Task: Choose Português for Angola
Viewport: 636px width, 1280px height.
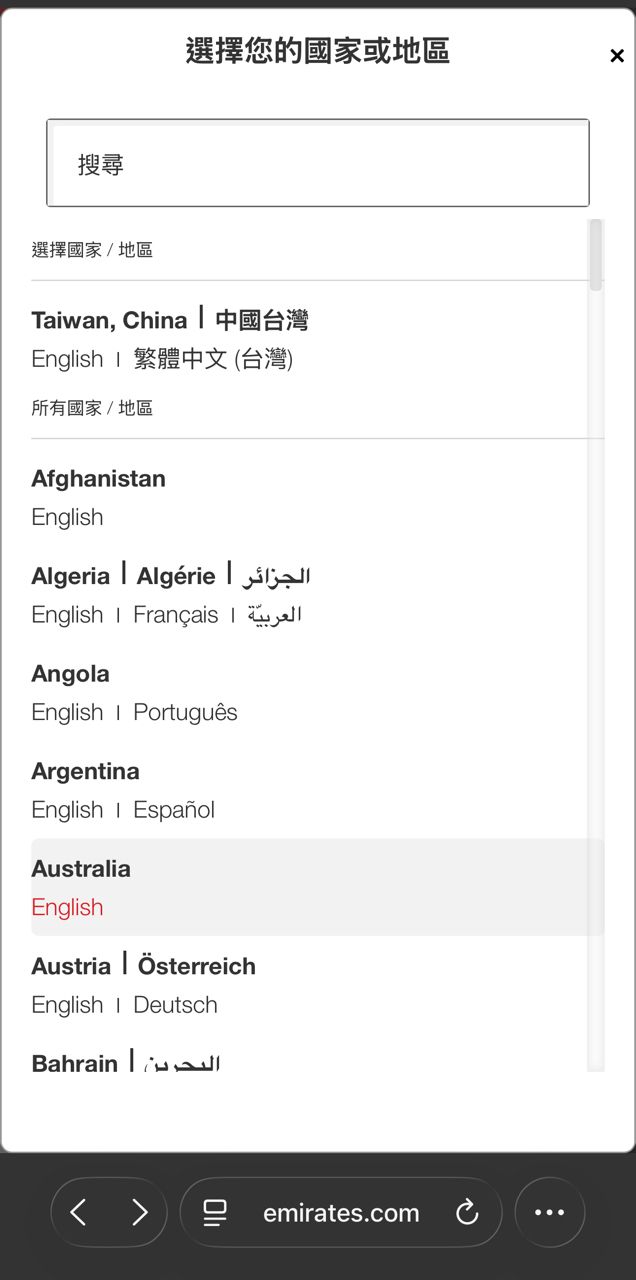Action: [185, 712]
